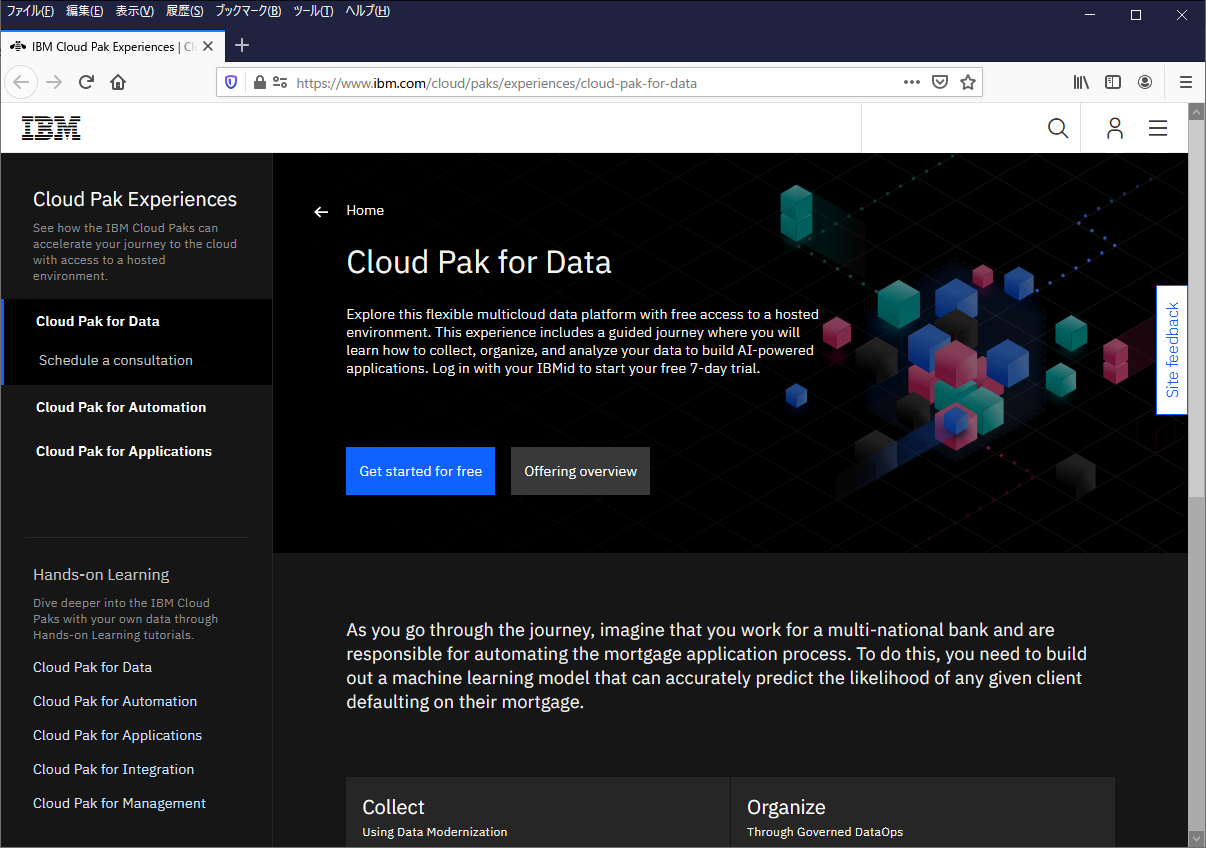Open the IBM site search icon
The height and width of the screenshot is (848, 1206).
1057,128
